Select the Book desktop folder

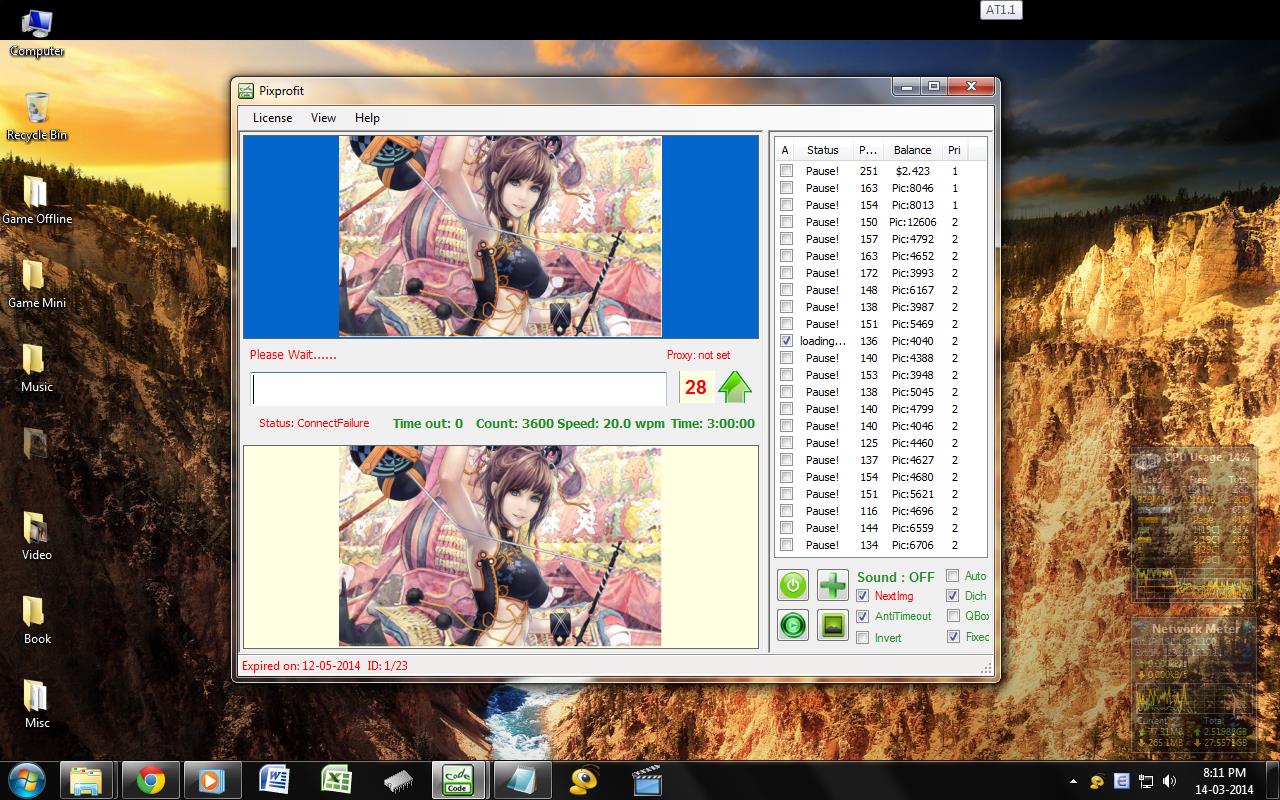37,621
